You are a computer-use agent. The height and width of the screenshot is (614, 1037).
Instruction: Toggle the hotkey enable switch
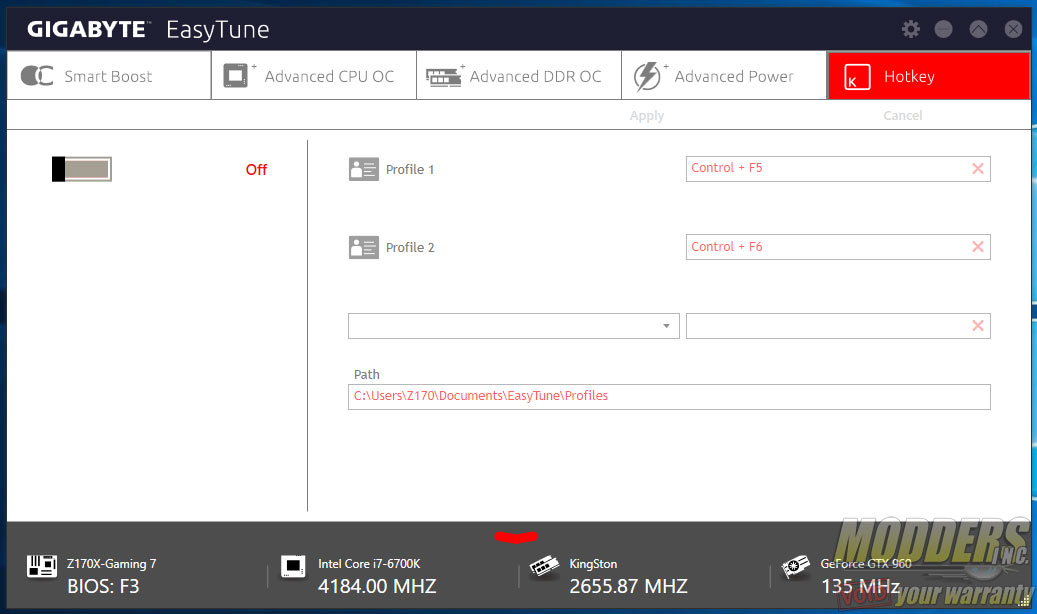pyautogui.click(x=82, y=169)
